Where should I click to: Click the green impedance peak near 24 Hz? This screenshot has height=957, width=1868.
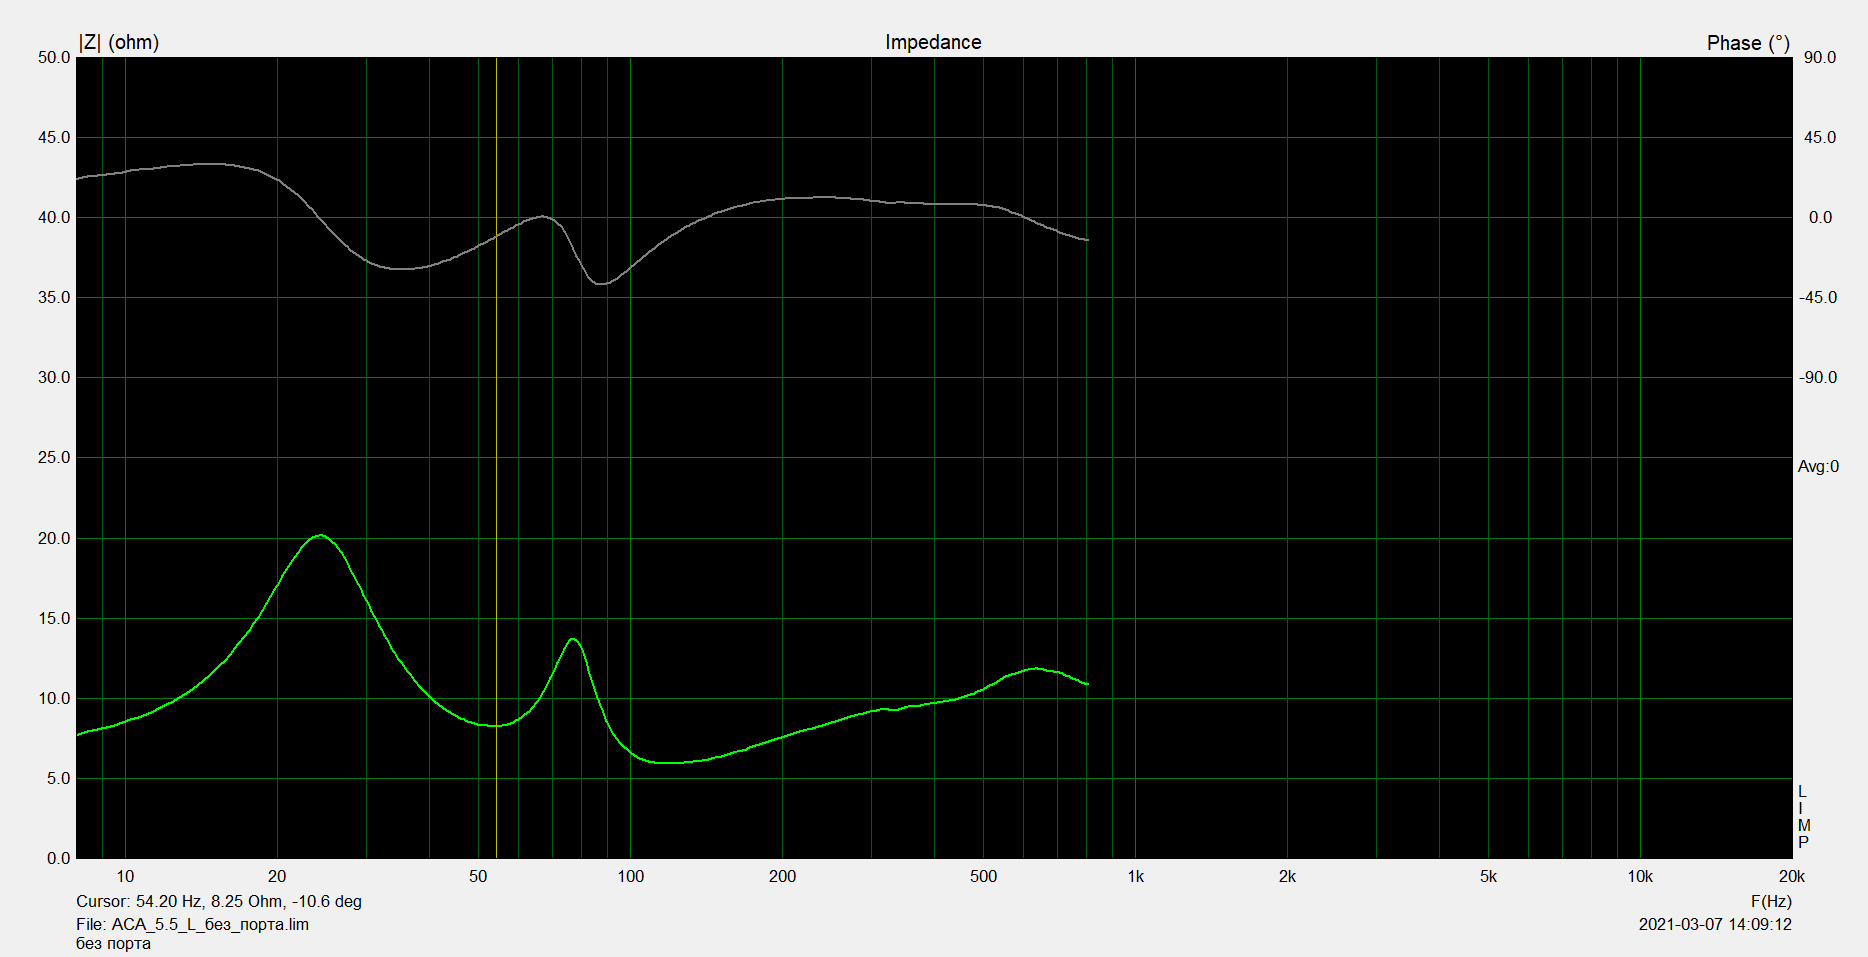[319, 536]
